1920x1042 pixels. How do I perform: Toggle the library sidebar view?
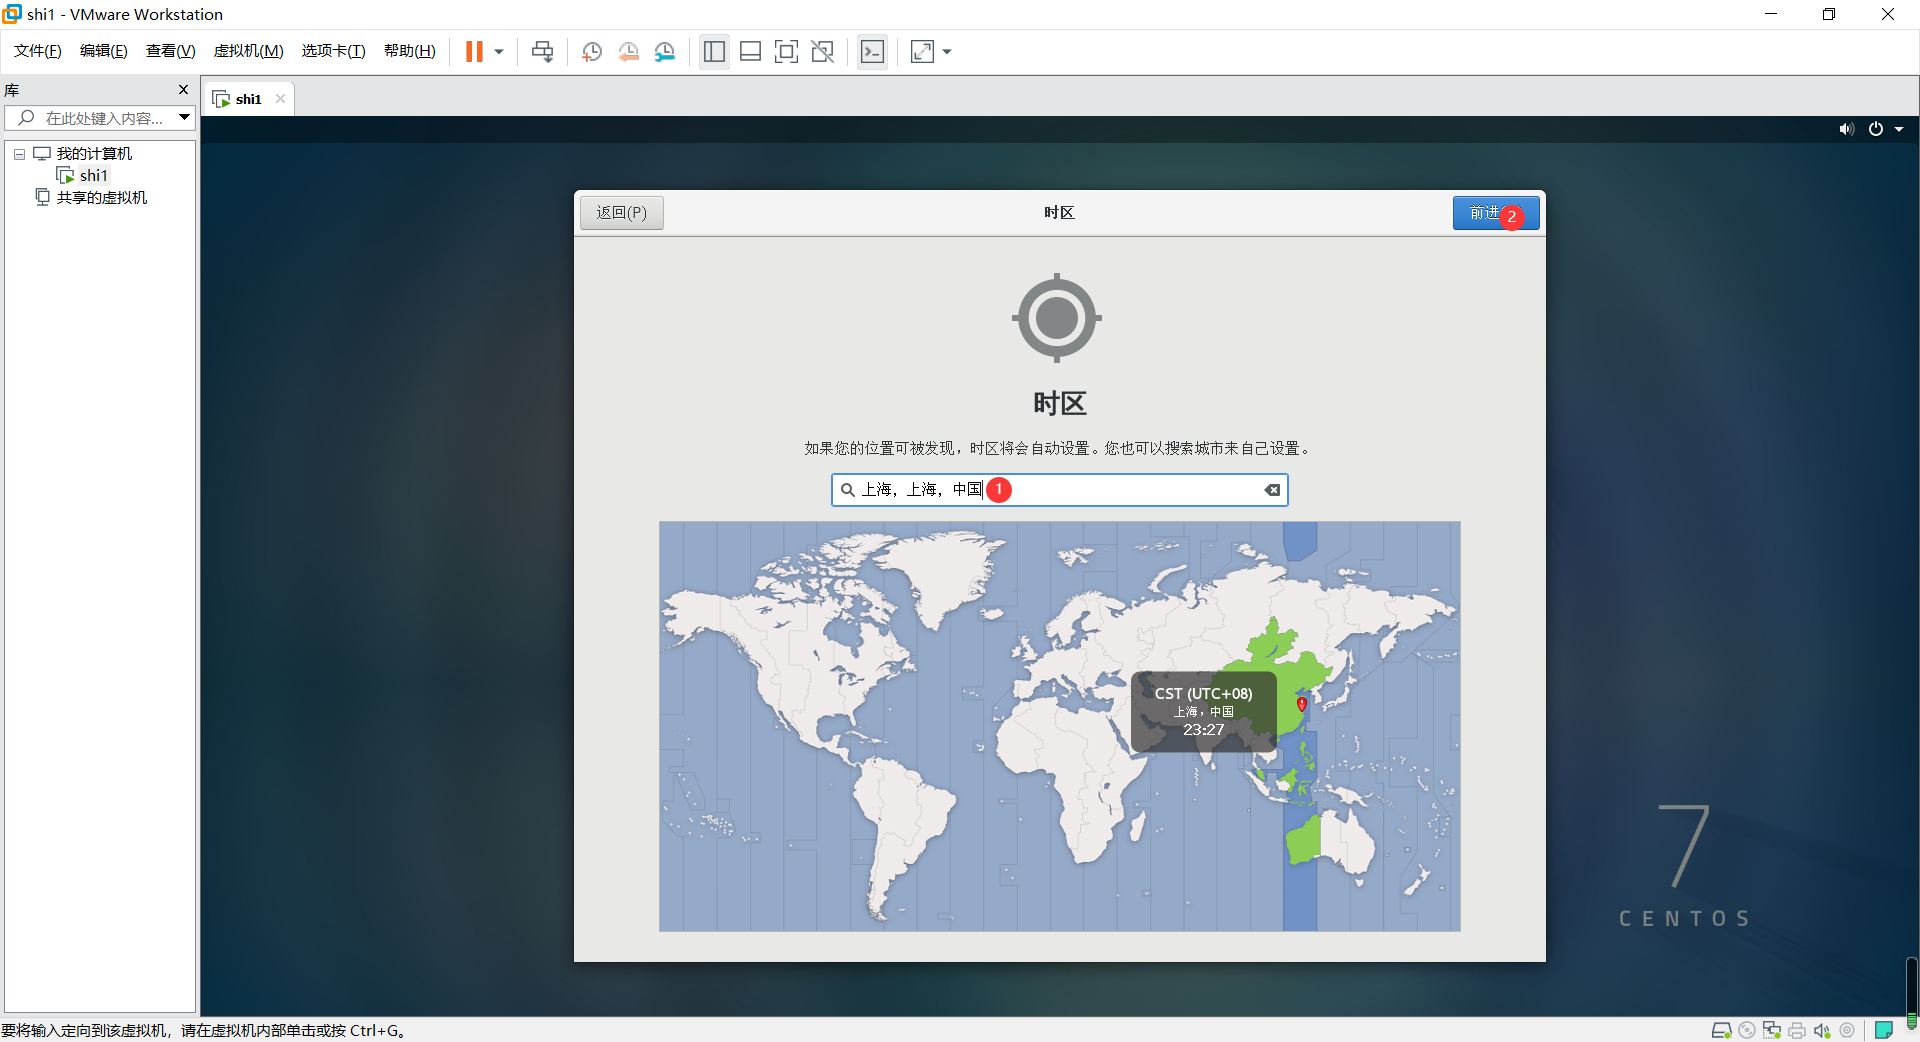click(x=714, y=51)
